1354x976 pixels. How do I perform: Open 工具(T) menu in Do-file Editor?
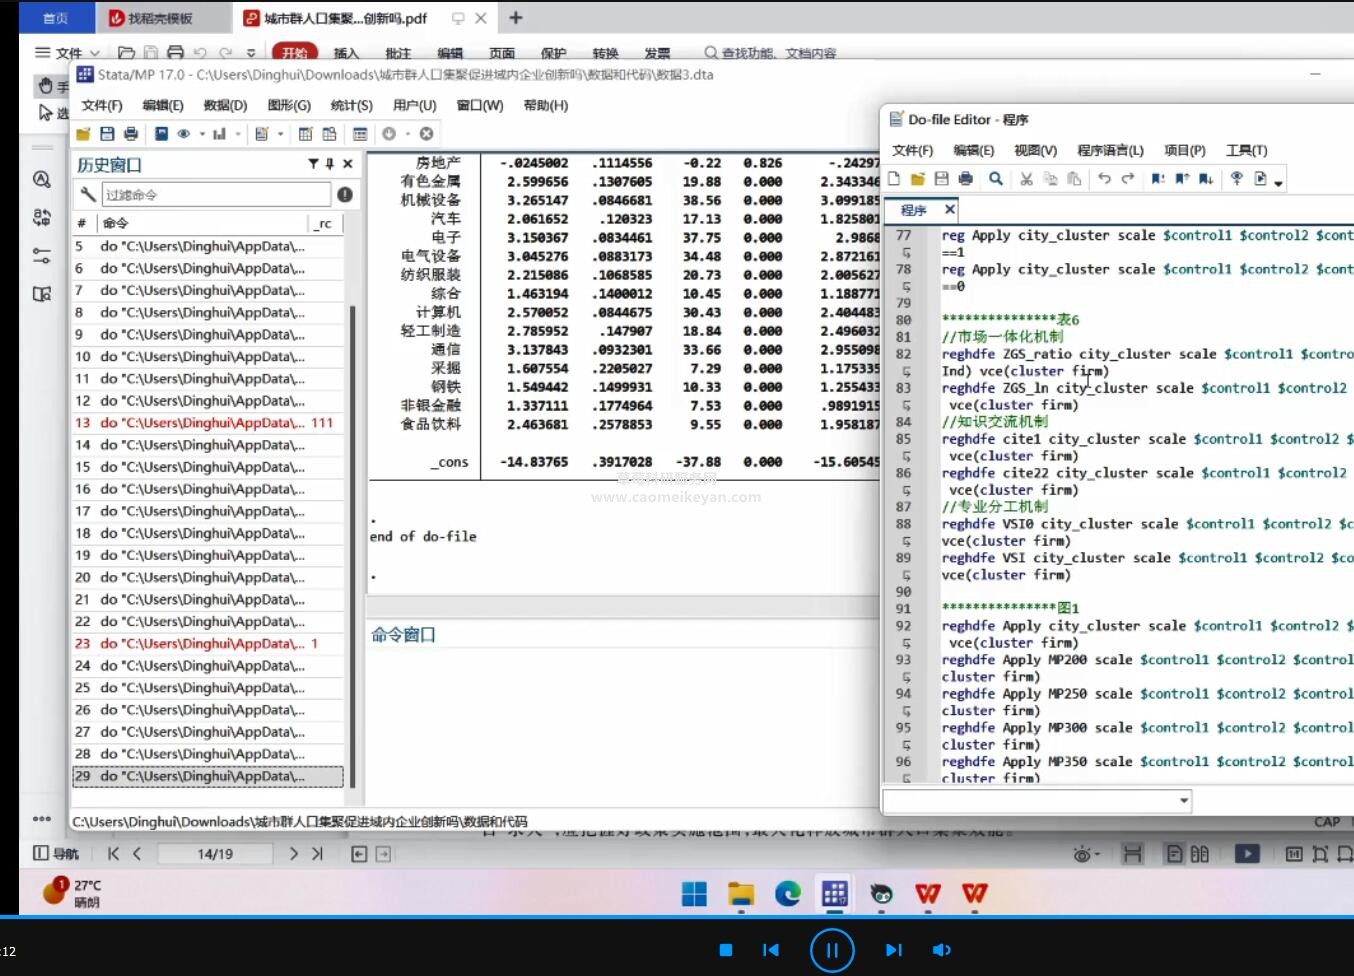pos(1246,150)
